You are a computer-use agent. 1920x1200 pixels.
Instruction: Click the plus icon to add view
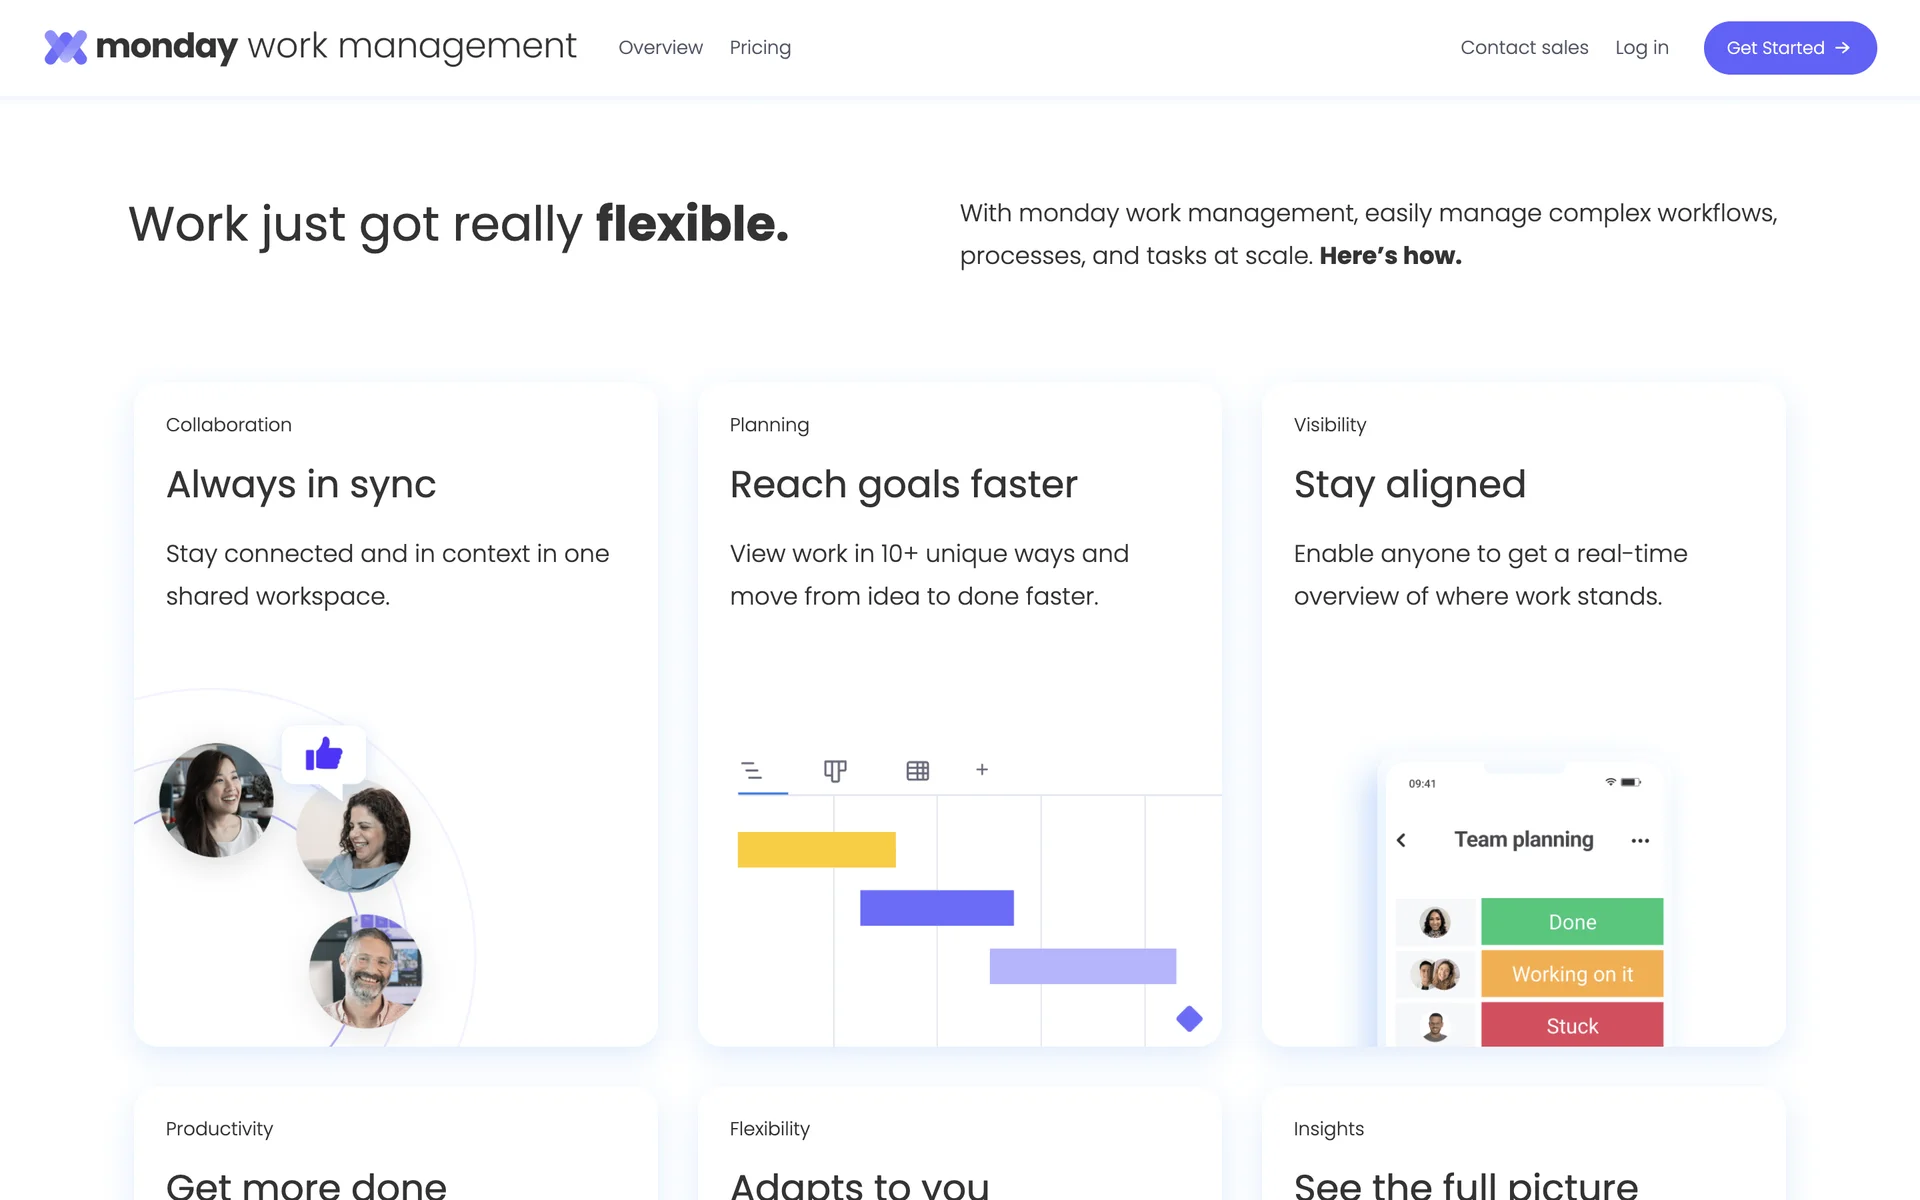pyautogui.click(x=982, y=769)
